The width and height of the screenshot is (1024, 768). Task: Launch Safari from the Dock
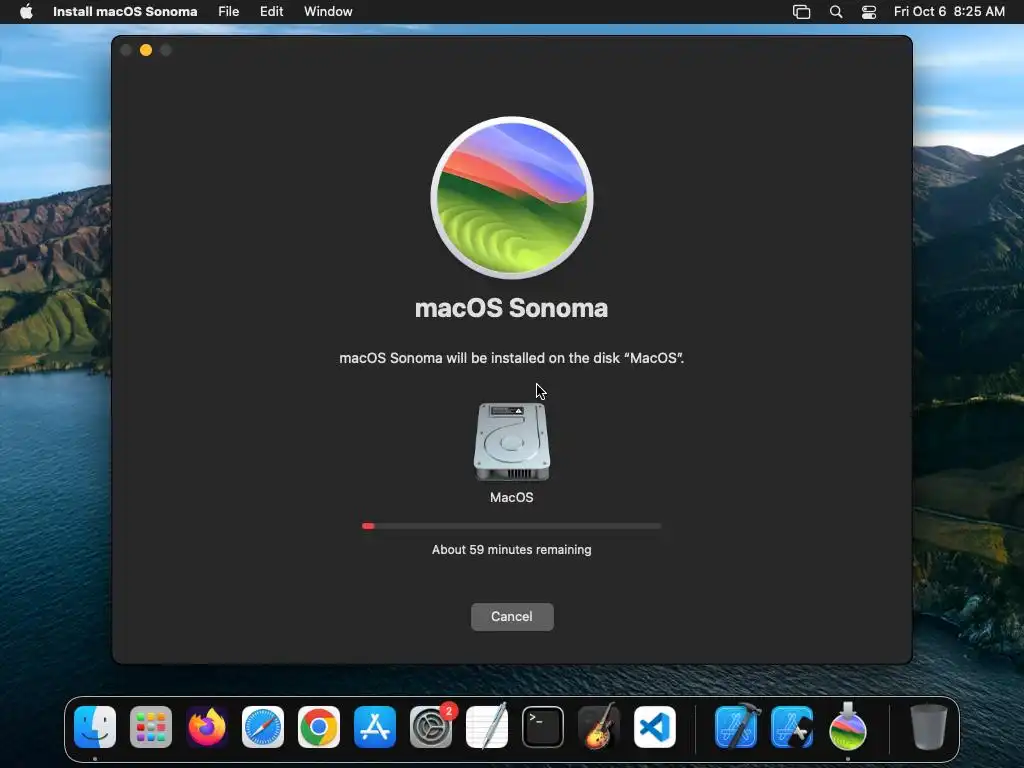263,727
